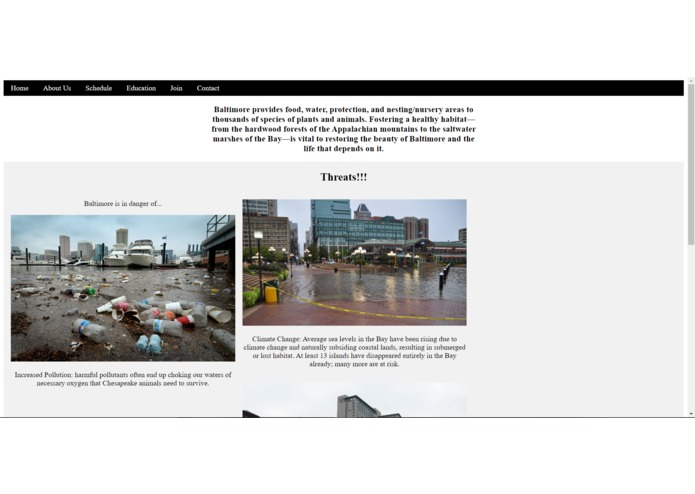Click the flooded Inner Harbor plaza photo
Screen dimensions: 695x494
click(x=354, y=262)
